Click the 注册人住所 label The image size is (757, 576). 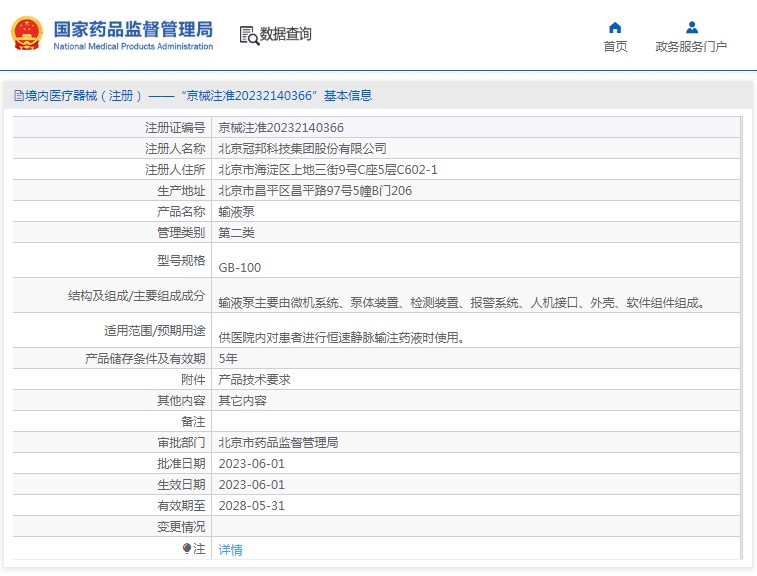click(175, 169)
